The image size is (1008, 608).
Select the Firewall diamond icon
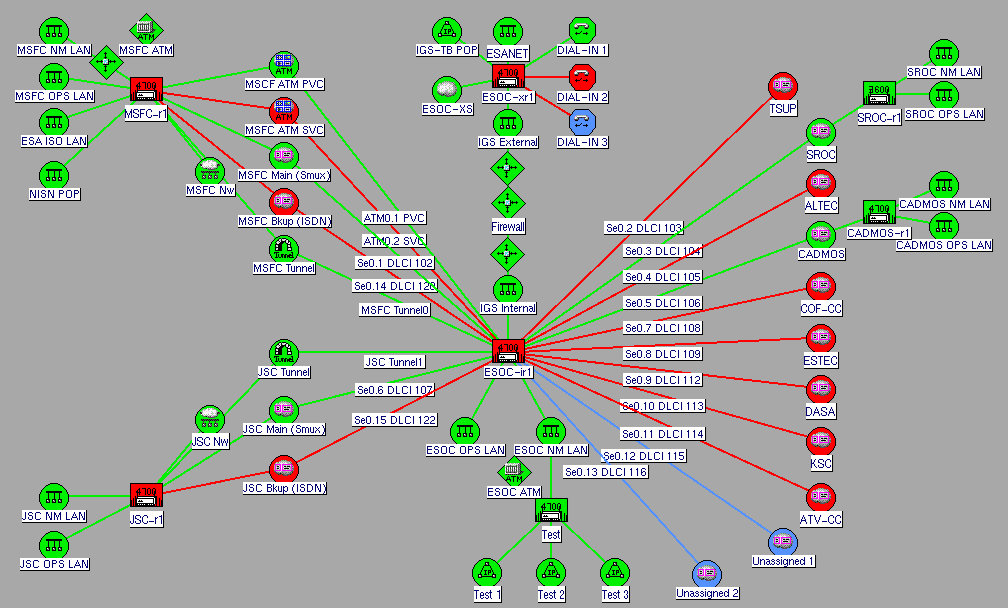click(x=508, y=202)
